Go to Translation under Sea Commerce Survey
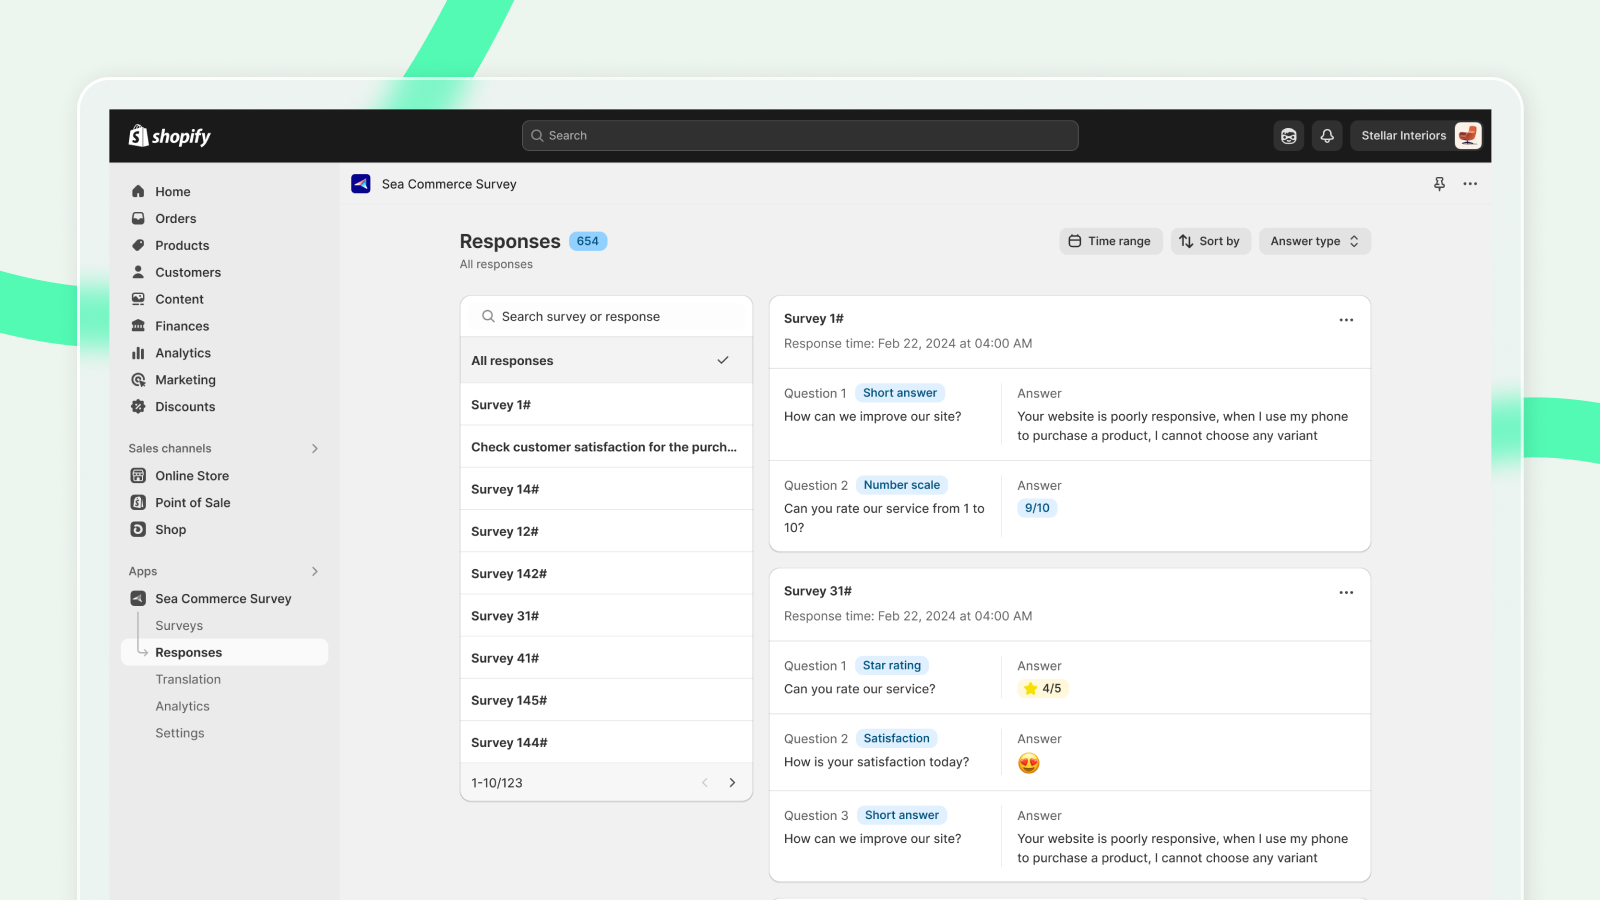 coord(188,680)
